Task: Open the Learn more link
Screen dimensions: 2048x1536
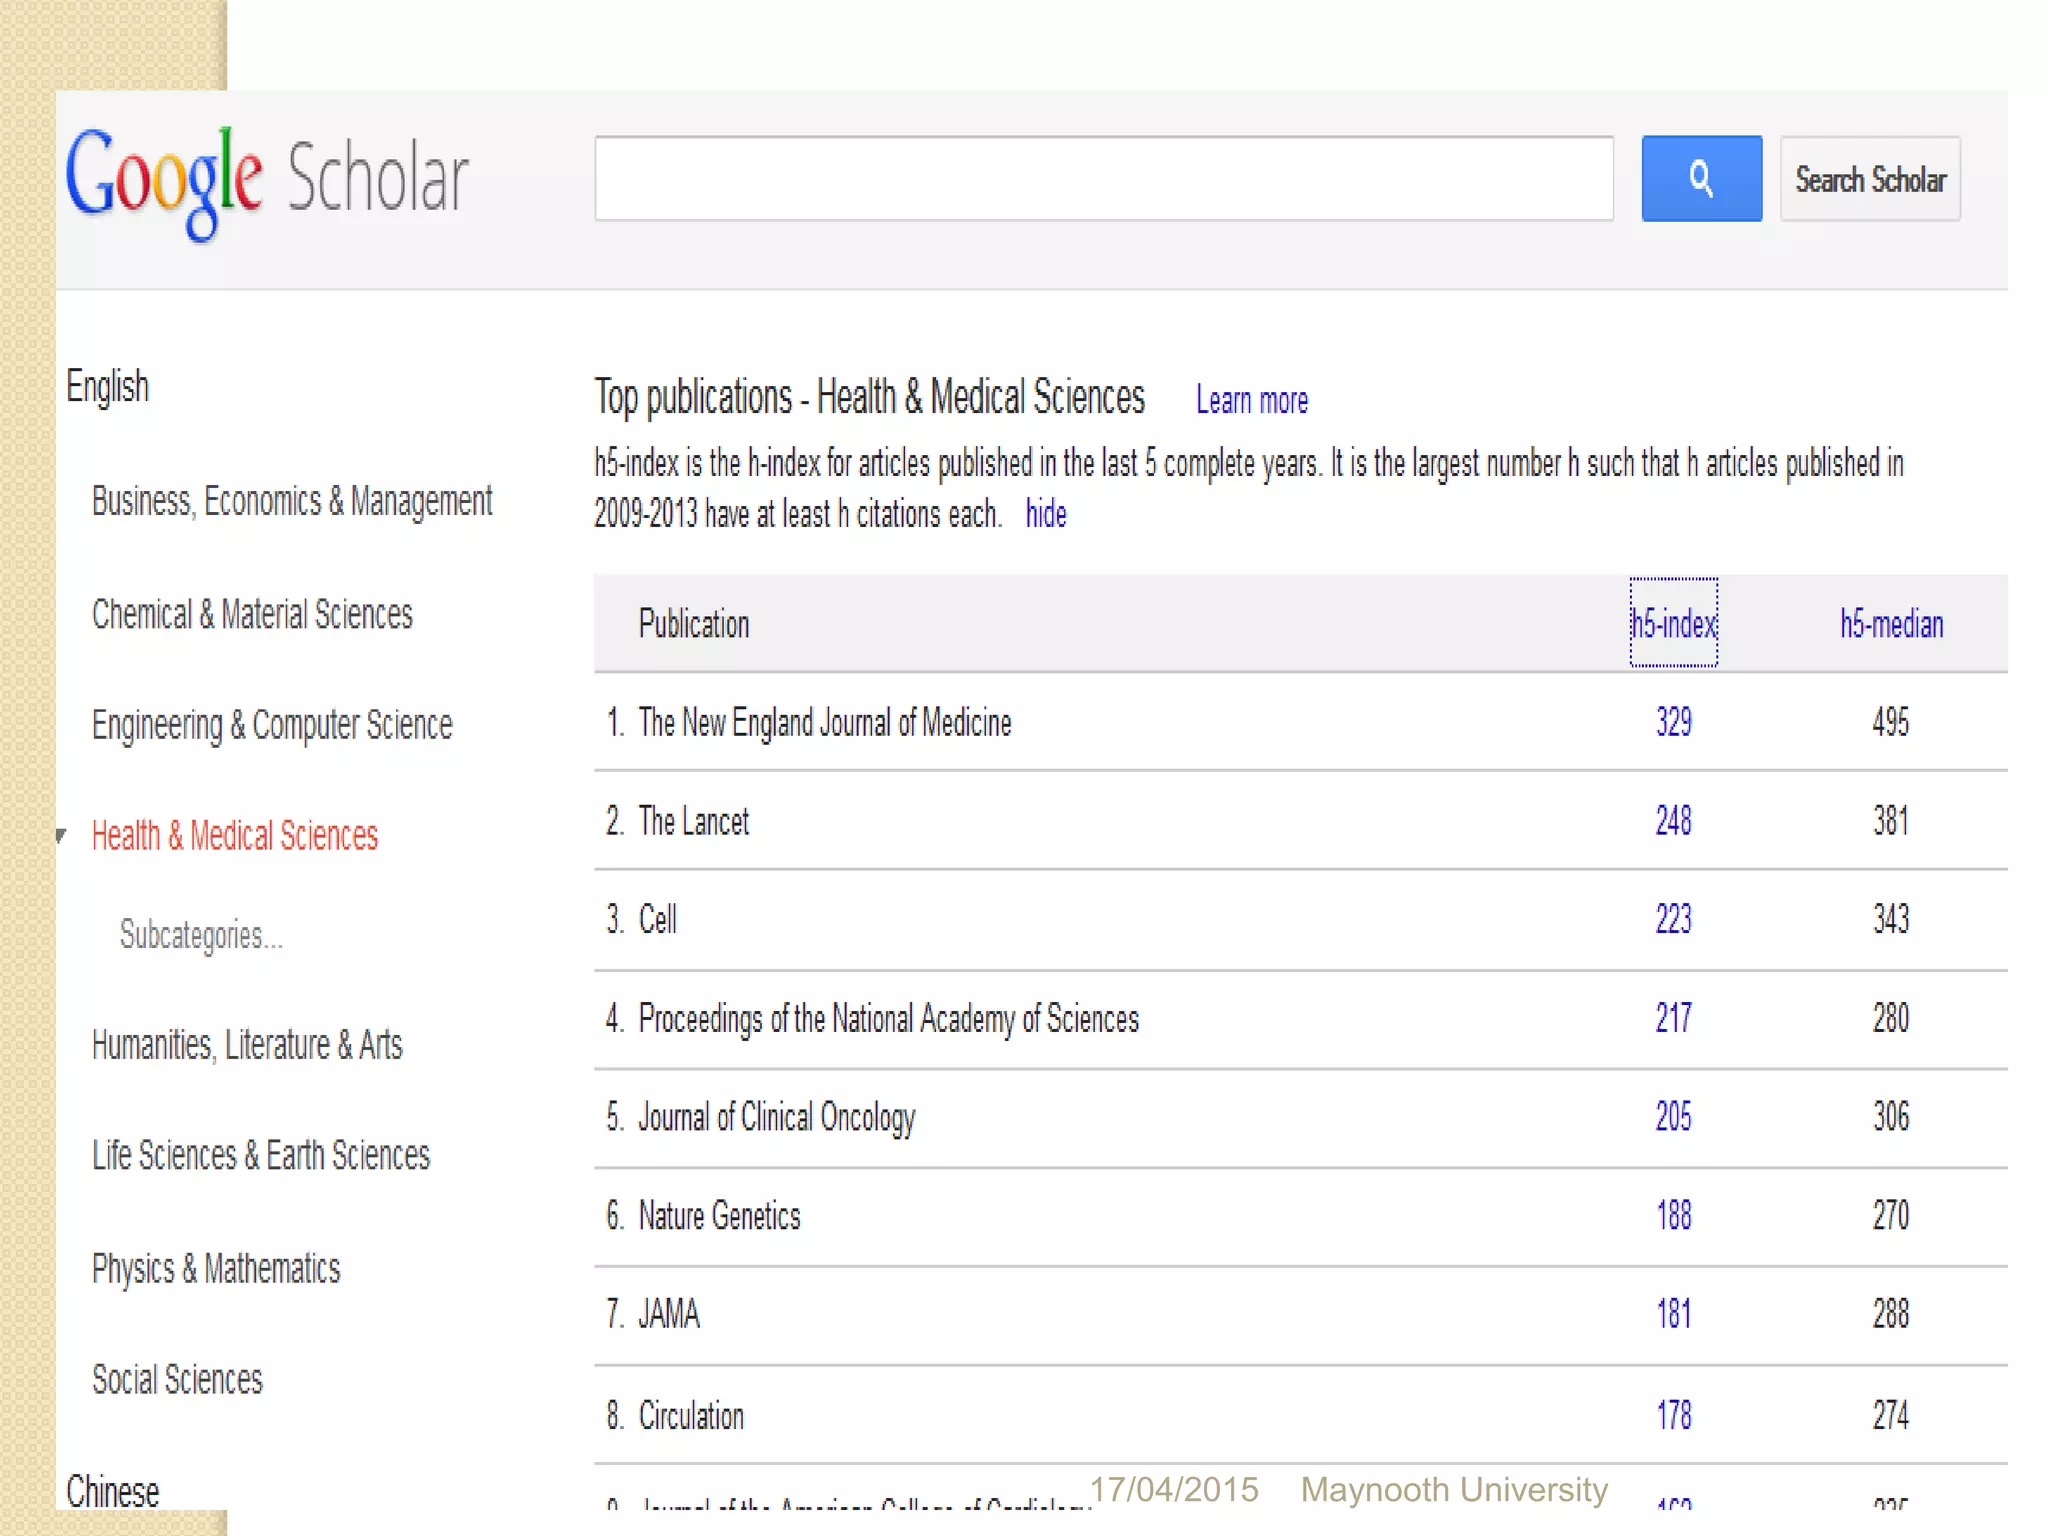Action: [x=1251, y=400]
